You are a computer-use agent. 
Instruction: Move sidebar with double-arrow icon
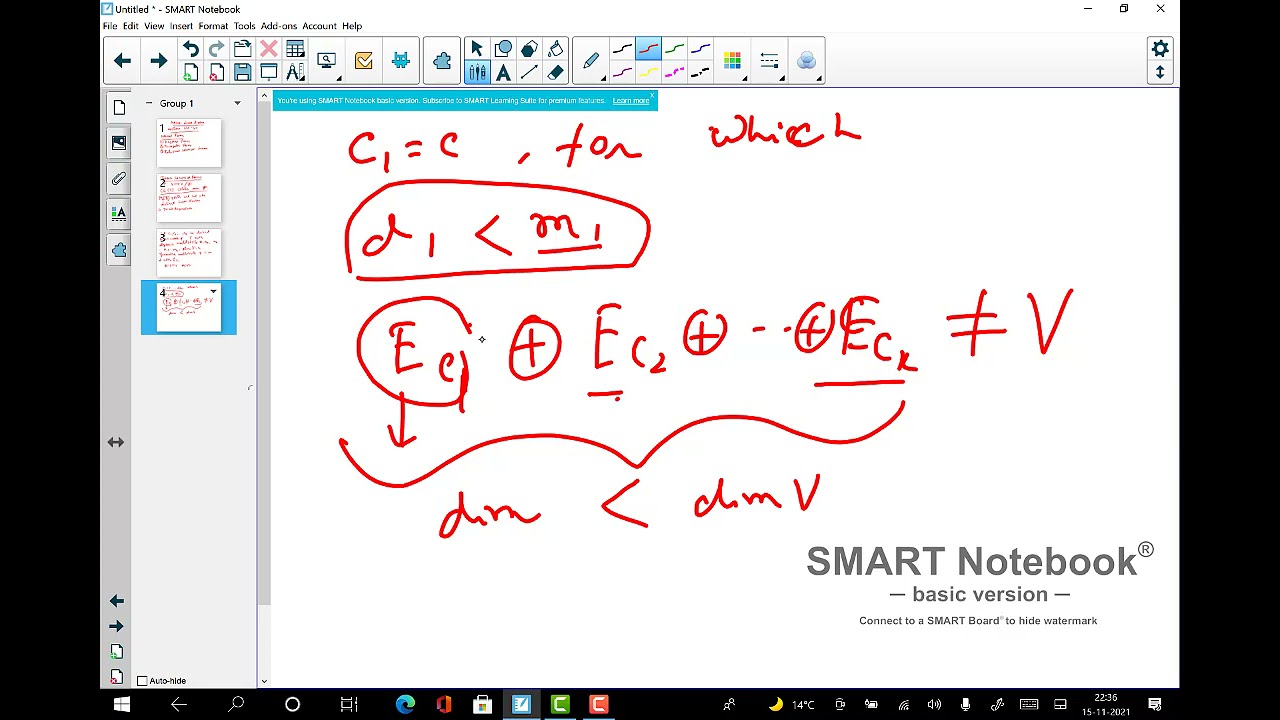[x=116, y=442]
